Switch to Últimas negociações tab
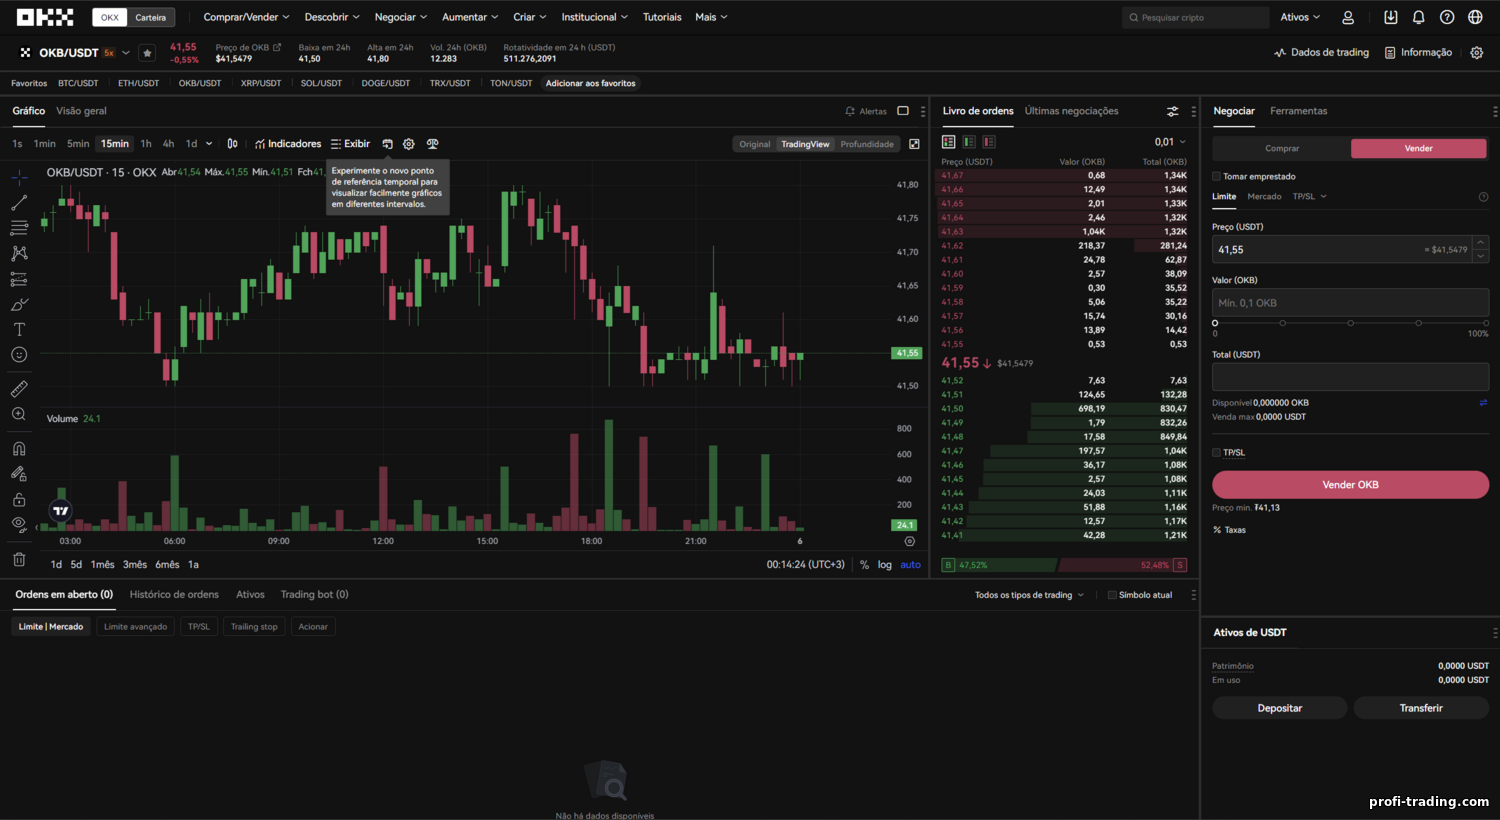 click(1071, 111)
